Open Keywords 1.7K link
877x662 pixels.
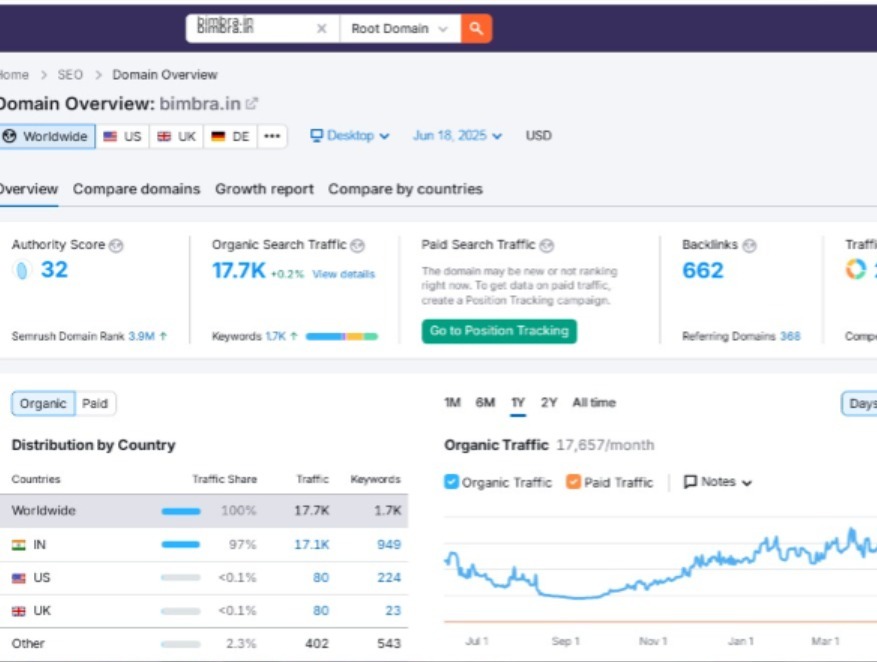coord(275,336)
